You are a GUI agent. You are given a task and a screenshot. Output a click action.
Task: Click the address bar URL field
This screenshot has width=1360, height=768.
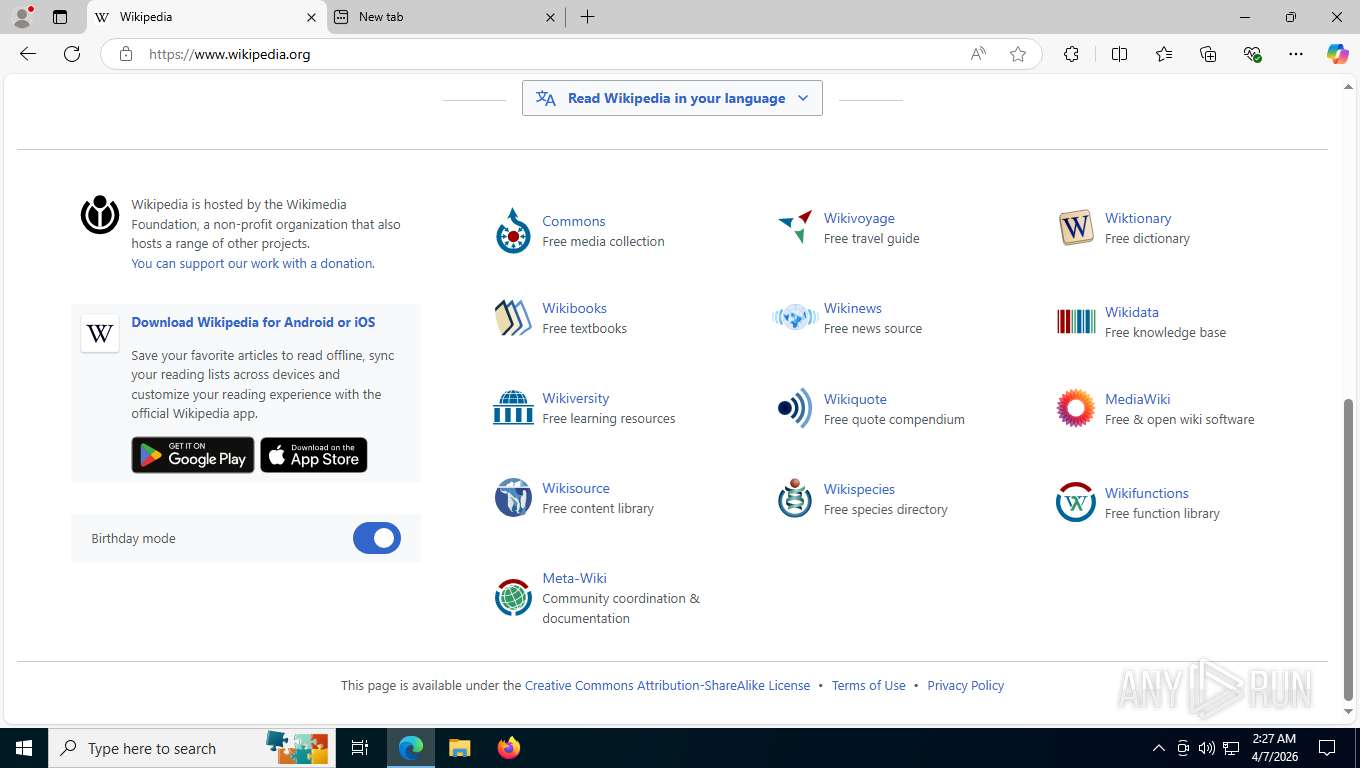coord(550,54)
